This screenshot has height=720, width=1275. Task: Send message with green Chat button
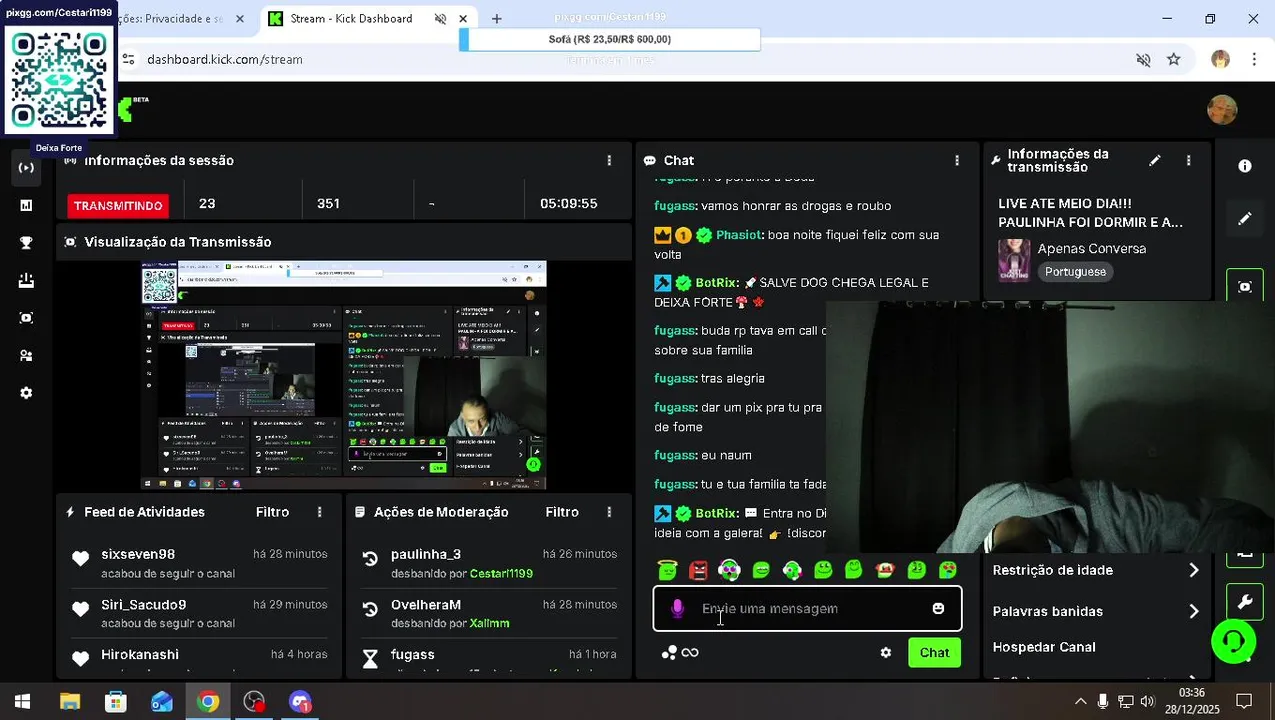[x=934, y=652]
